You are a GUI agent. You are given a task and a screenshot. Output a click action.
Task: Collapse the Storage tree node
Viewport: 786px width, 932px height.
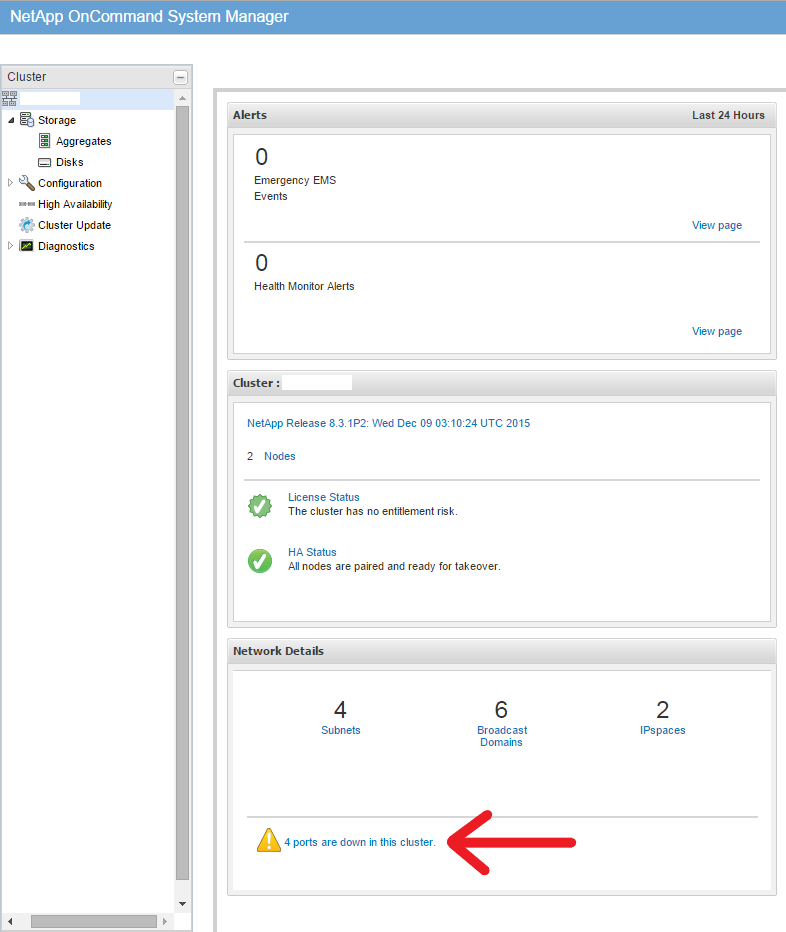11,120
